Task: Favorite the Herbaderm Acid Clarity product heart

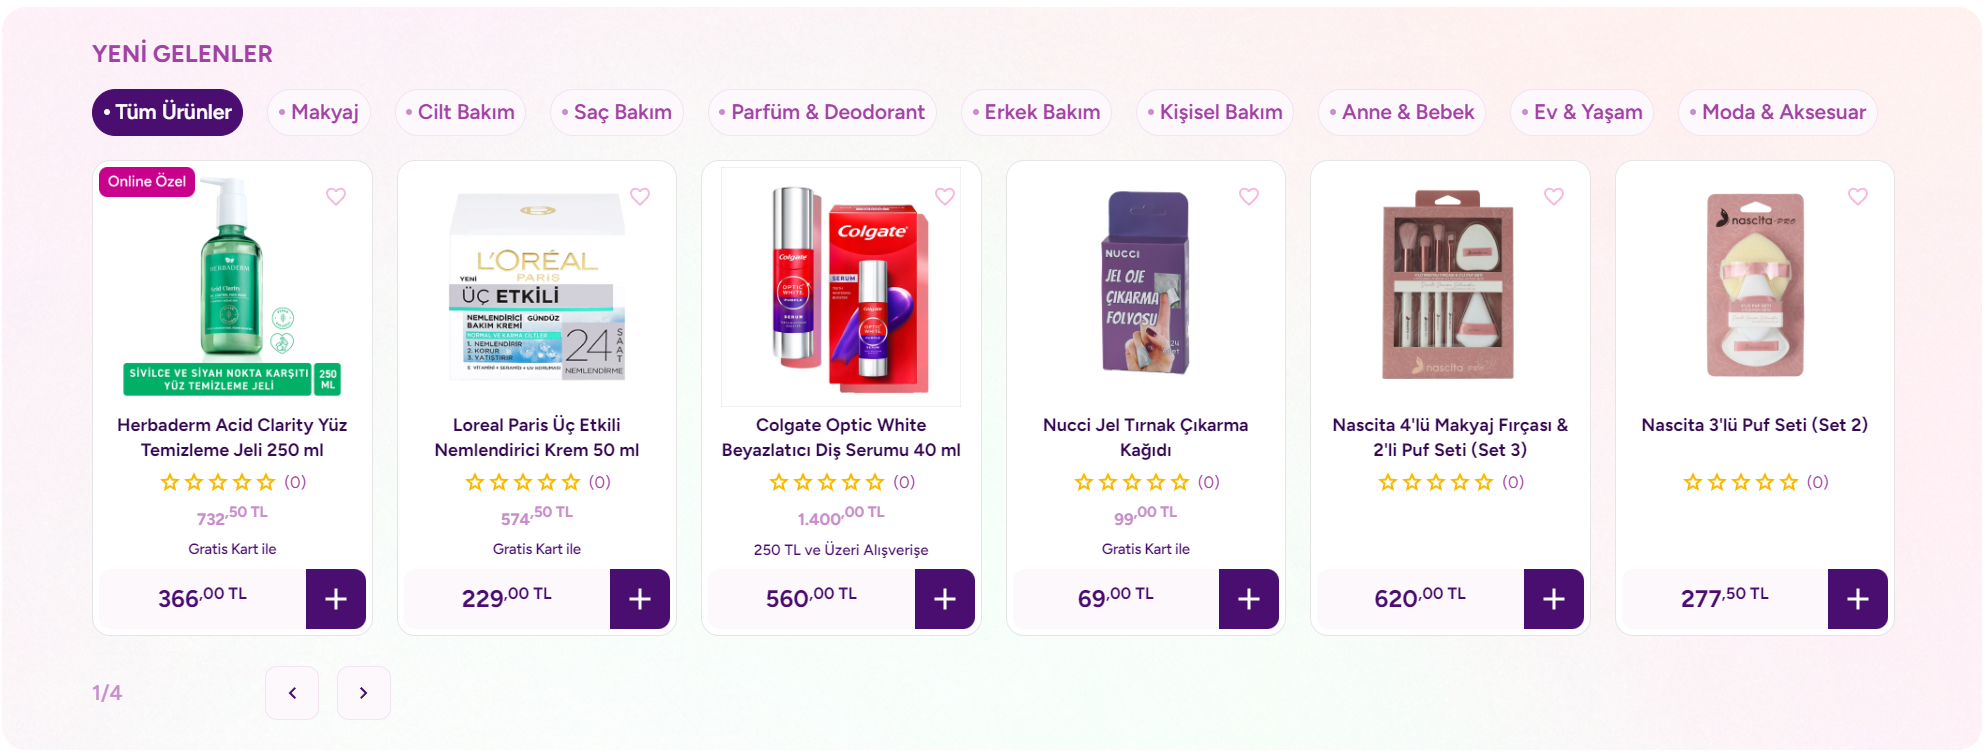Action: pos(336,197)
